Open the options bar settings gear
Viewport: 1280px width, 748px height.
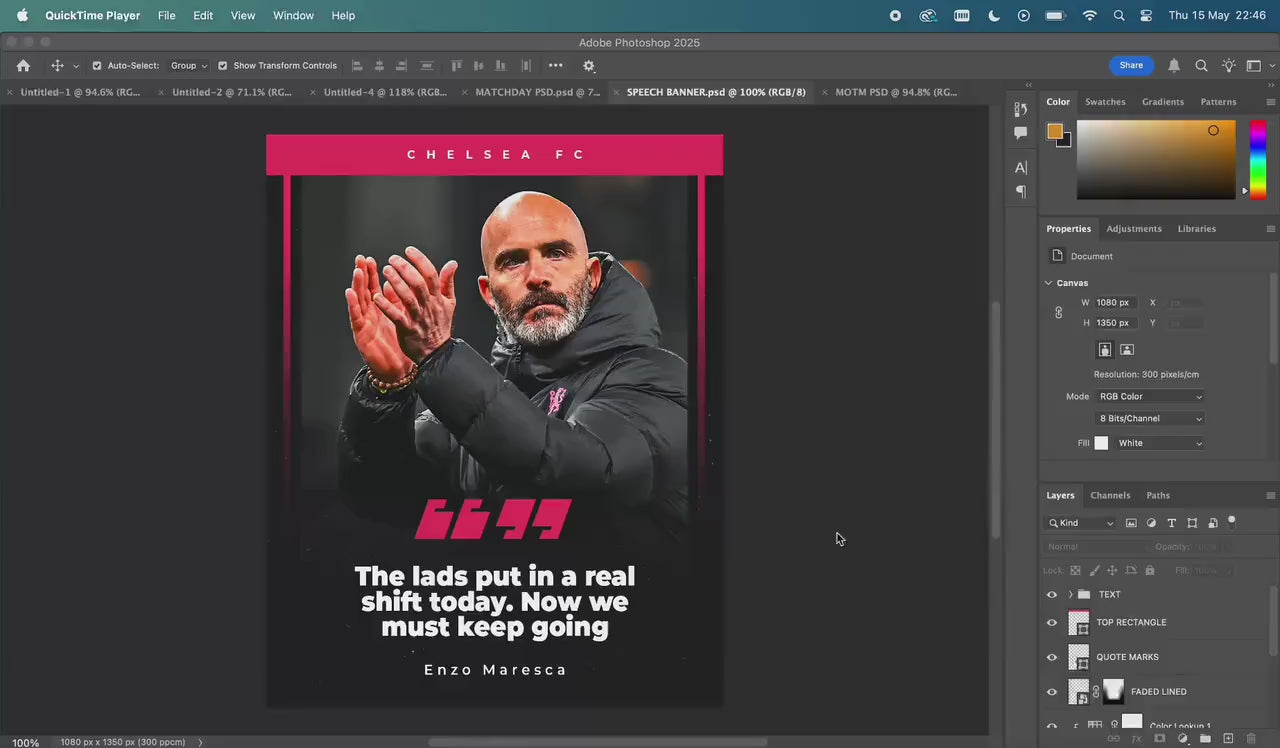click(589, 66)
